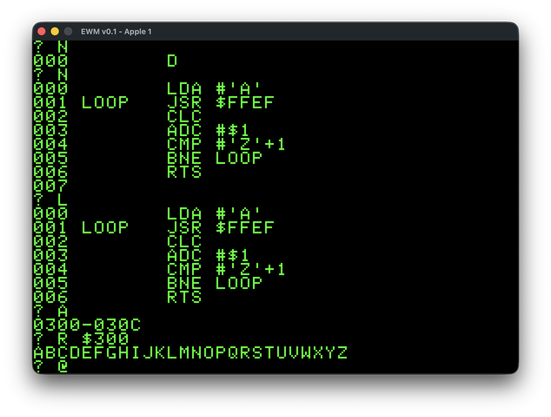Click the first ADC #$1 instruction
Viewport: 551px width, 417px height.
tap(208, 130)
